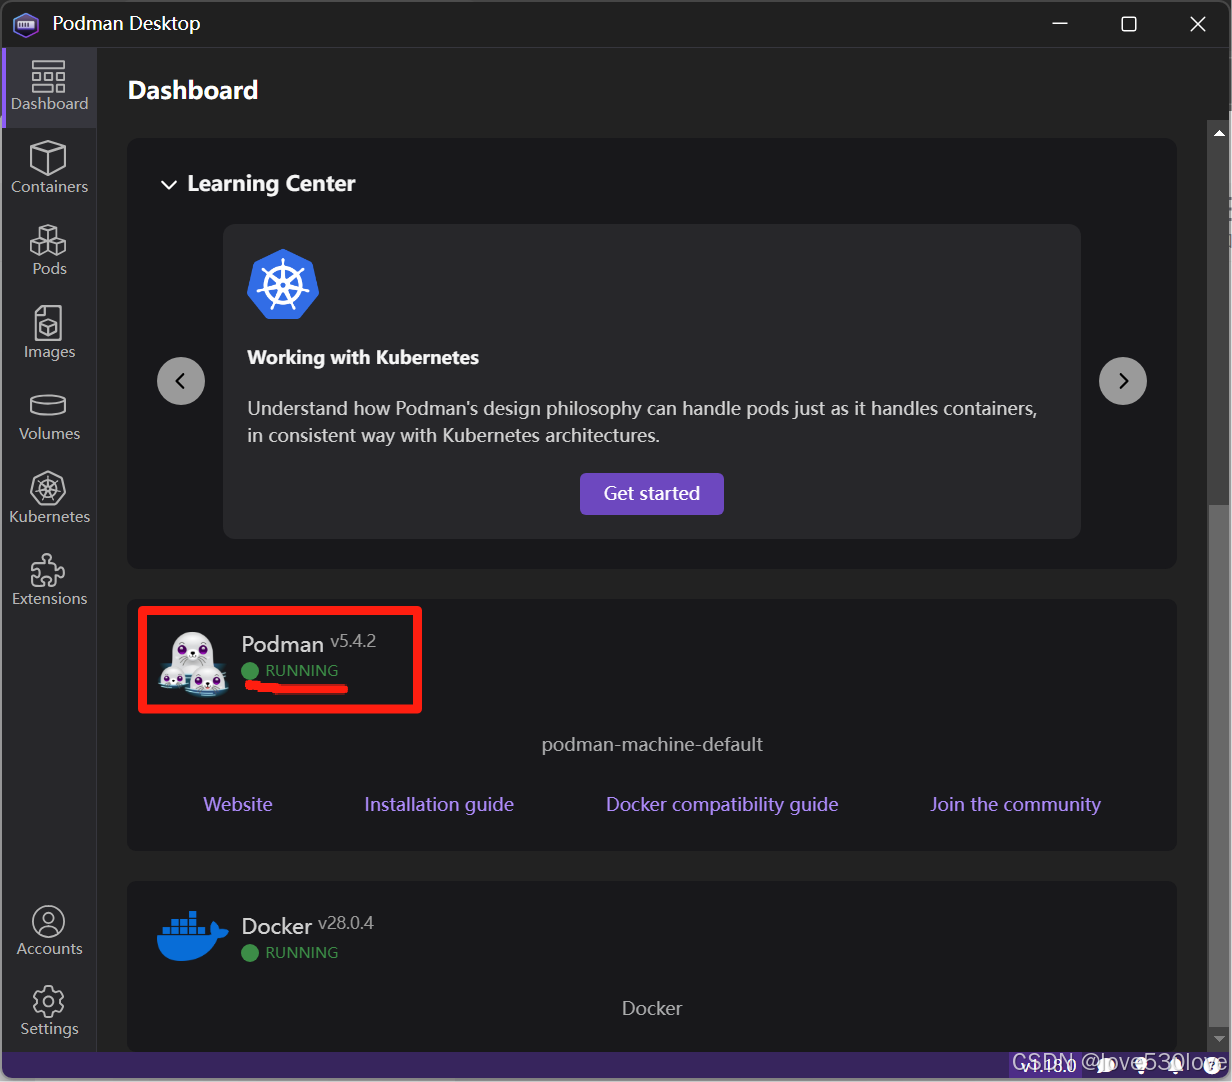Open Settings with the gear icon
Screen dimensions: 1232x1082
coord(49,1011)
